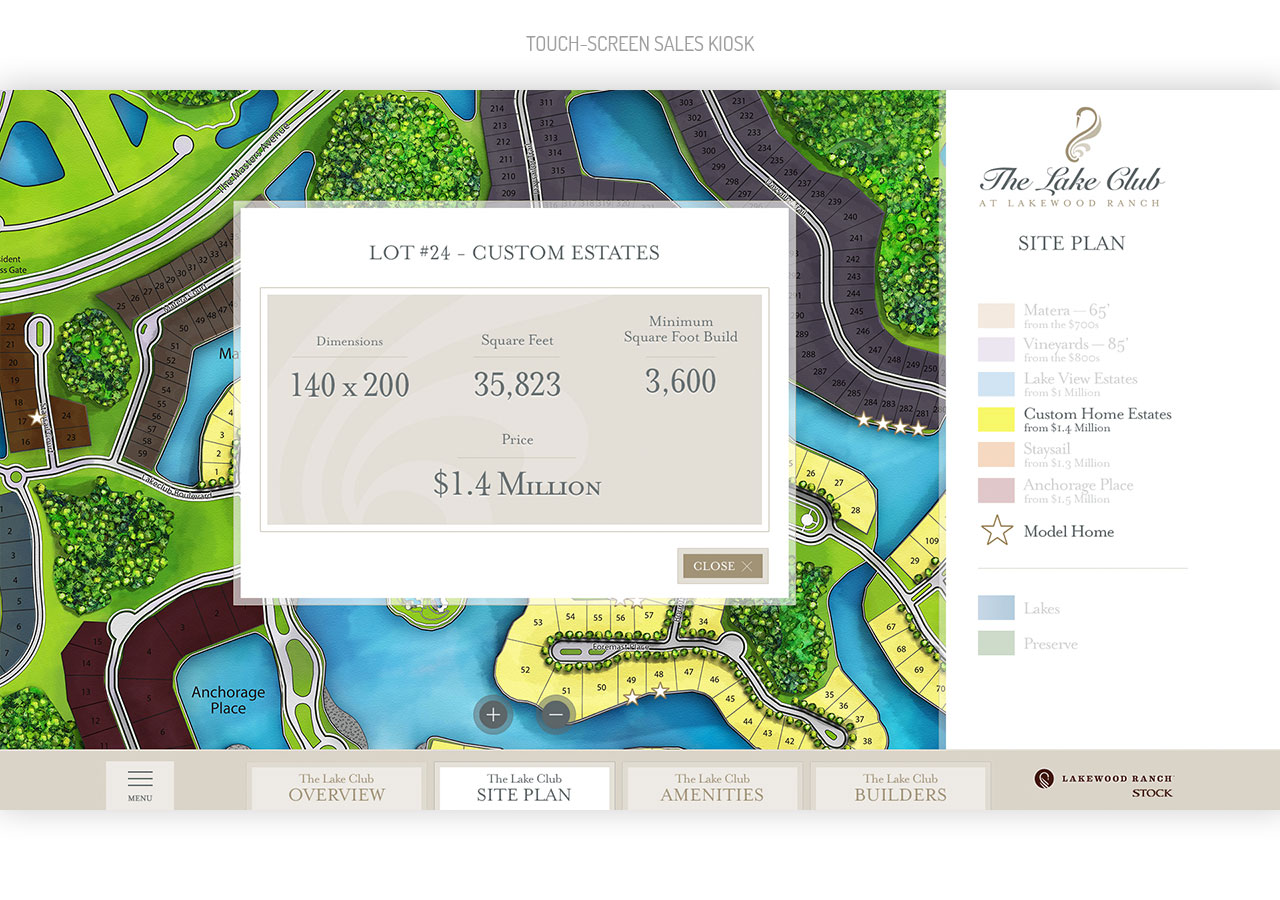The image size is (1280, 900).
Task: Zoom out the map with minus button
Action: pyautogui.click(x=556, y=714)
